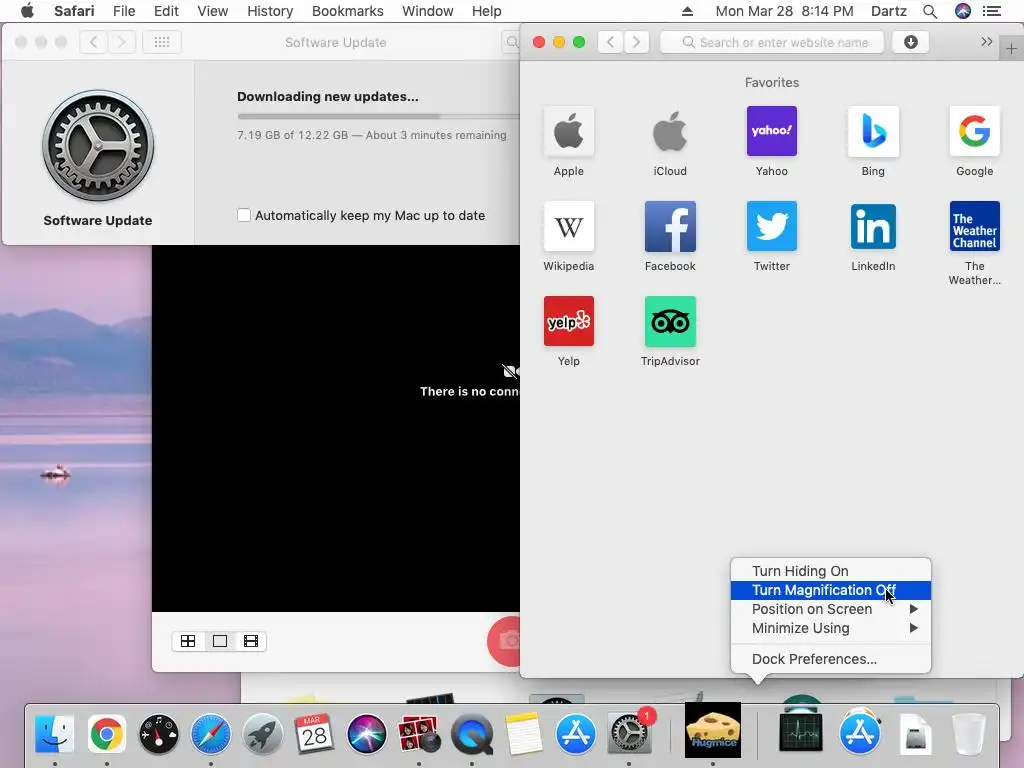Screen dimensions: 1024x768
Task: Open the Wikipedia favorite
Action: [x=568, y=227]
